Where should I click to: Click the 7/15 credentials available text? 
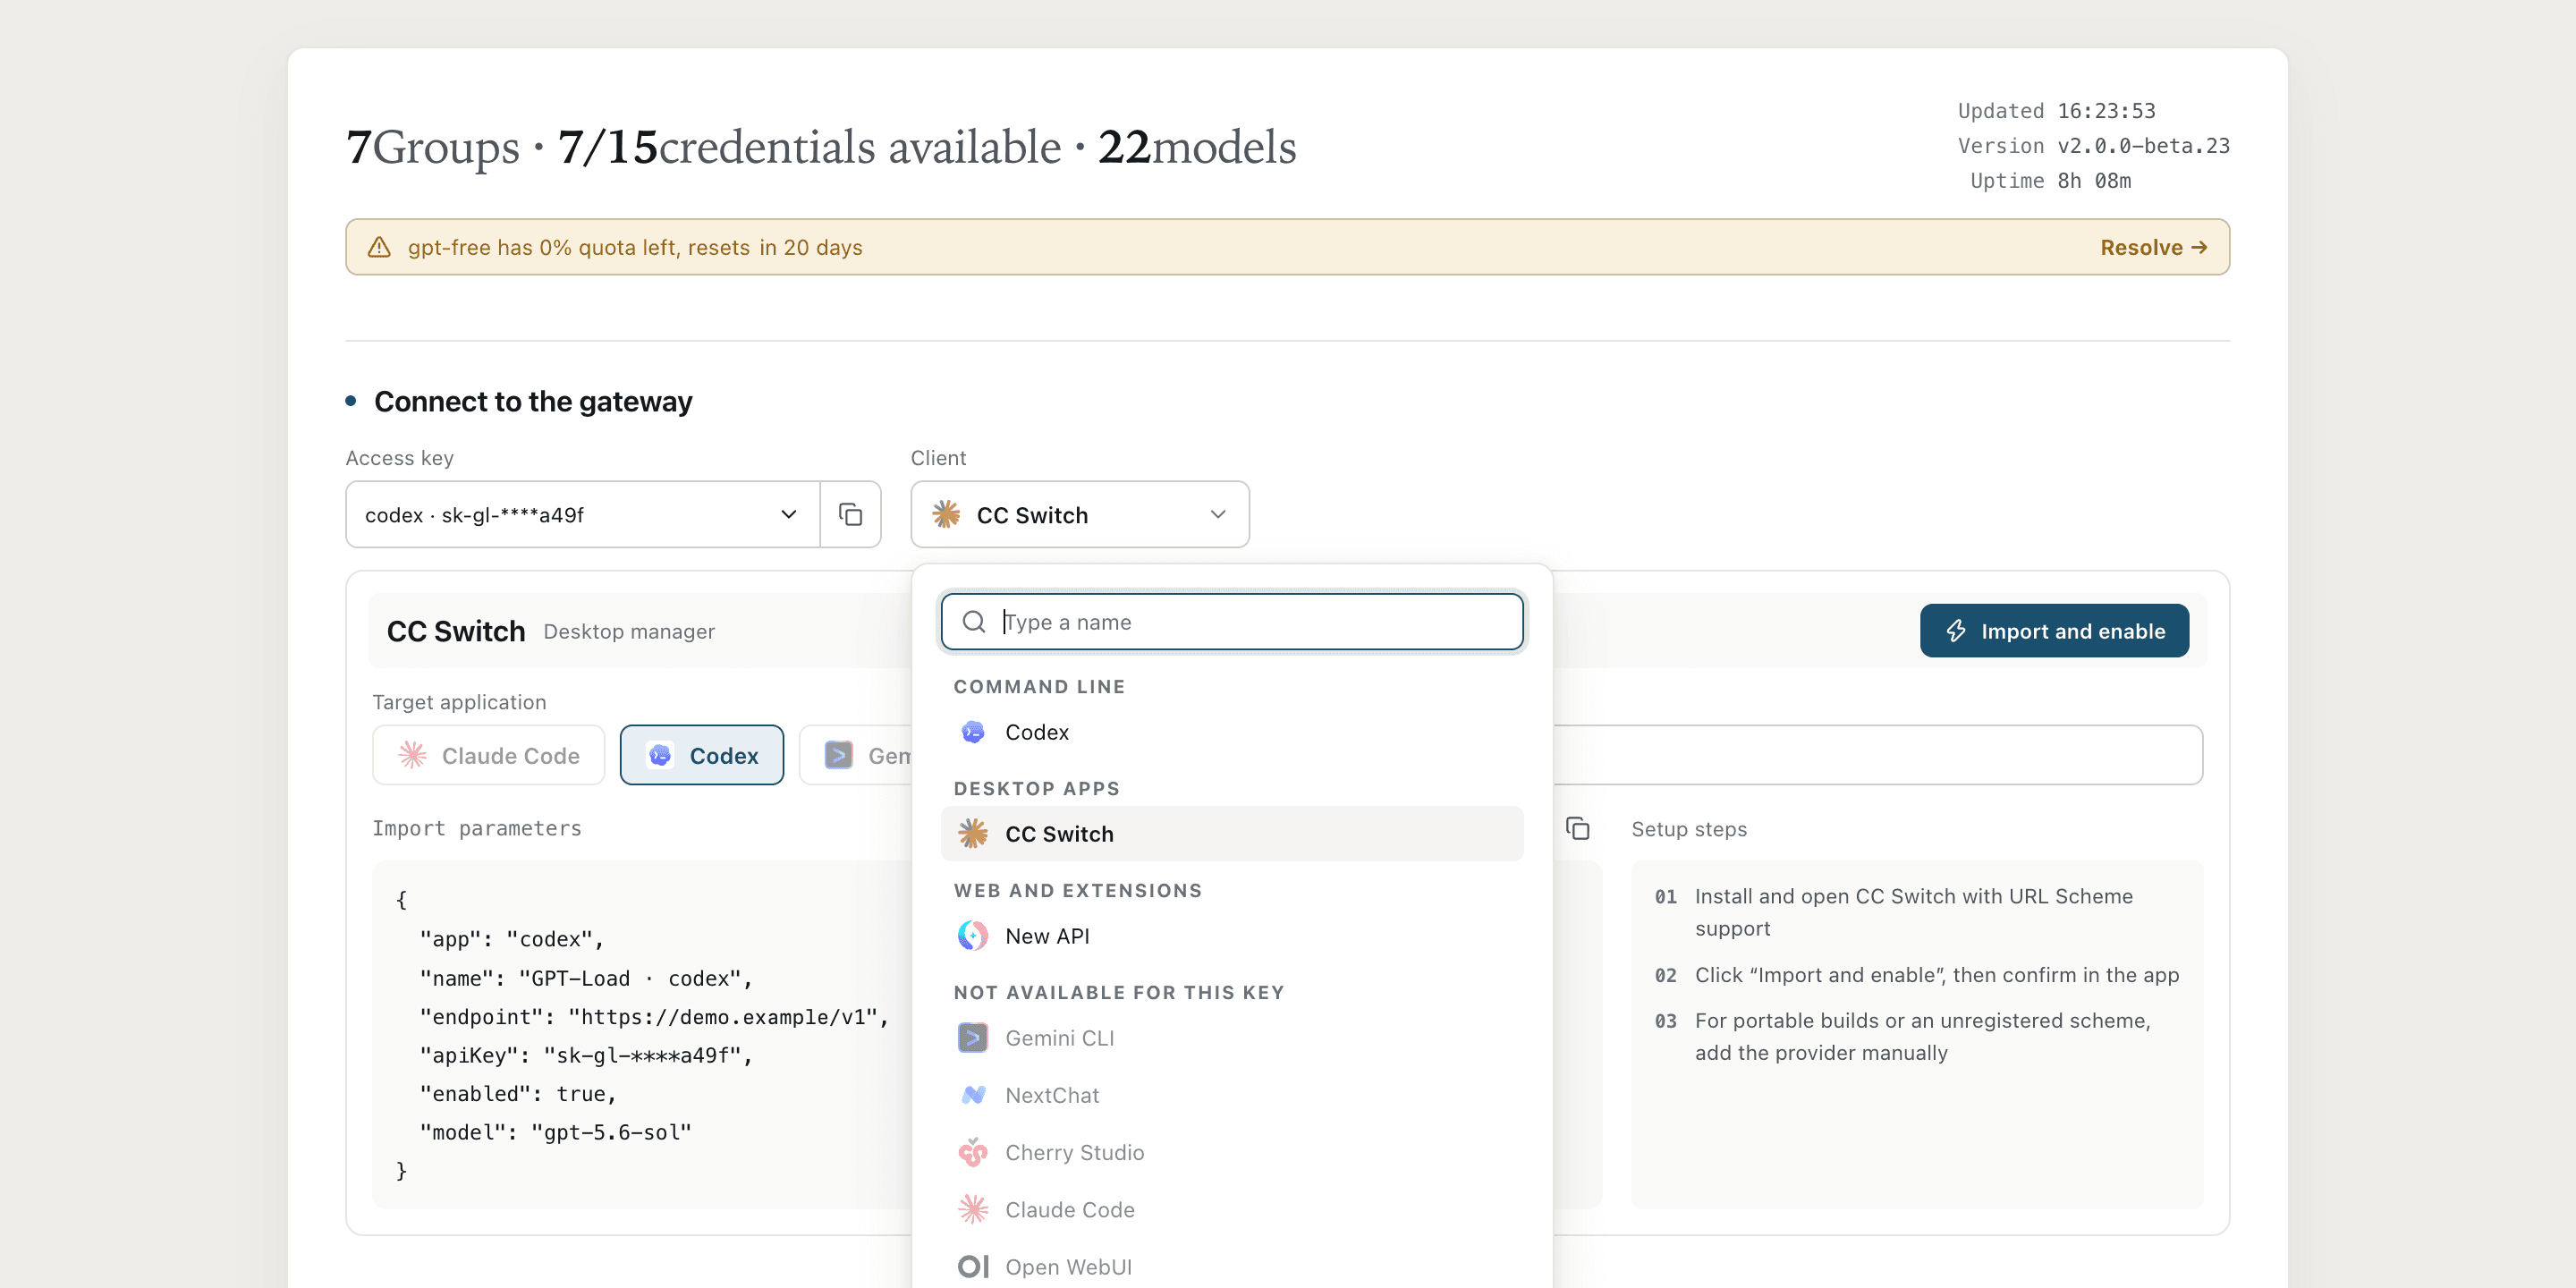[809, 147]
